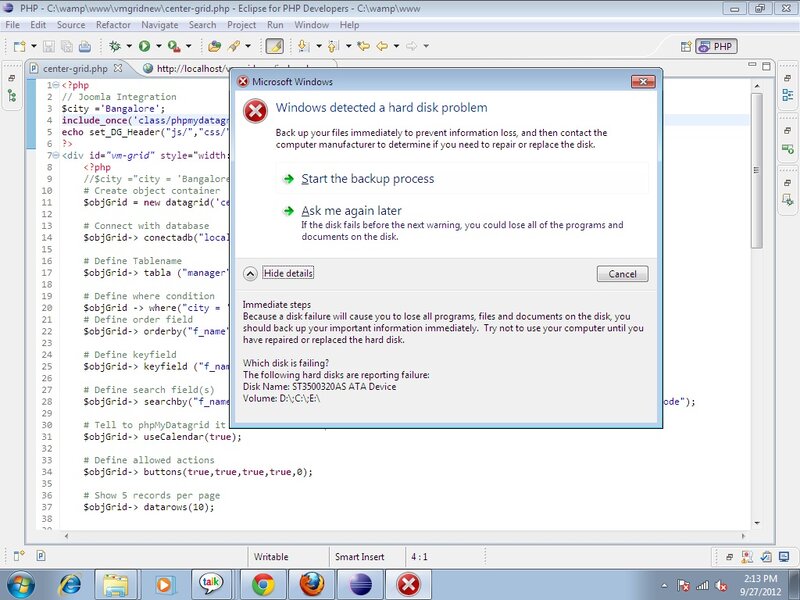Open Google Chrome from taskbar
The image size is (800, 600).
click(x=263, y=585)
